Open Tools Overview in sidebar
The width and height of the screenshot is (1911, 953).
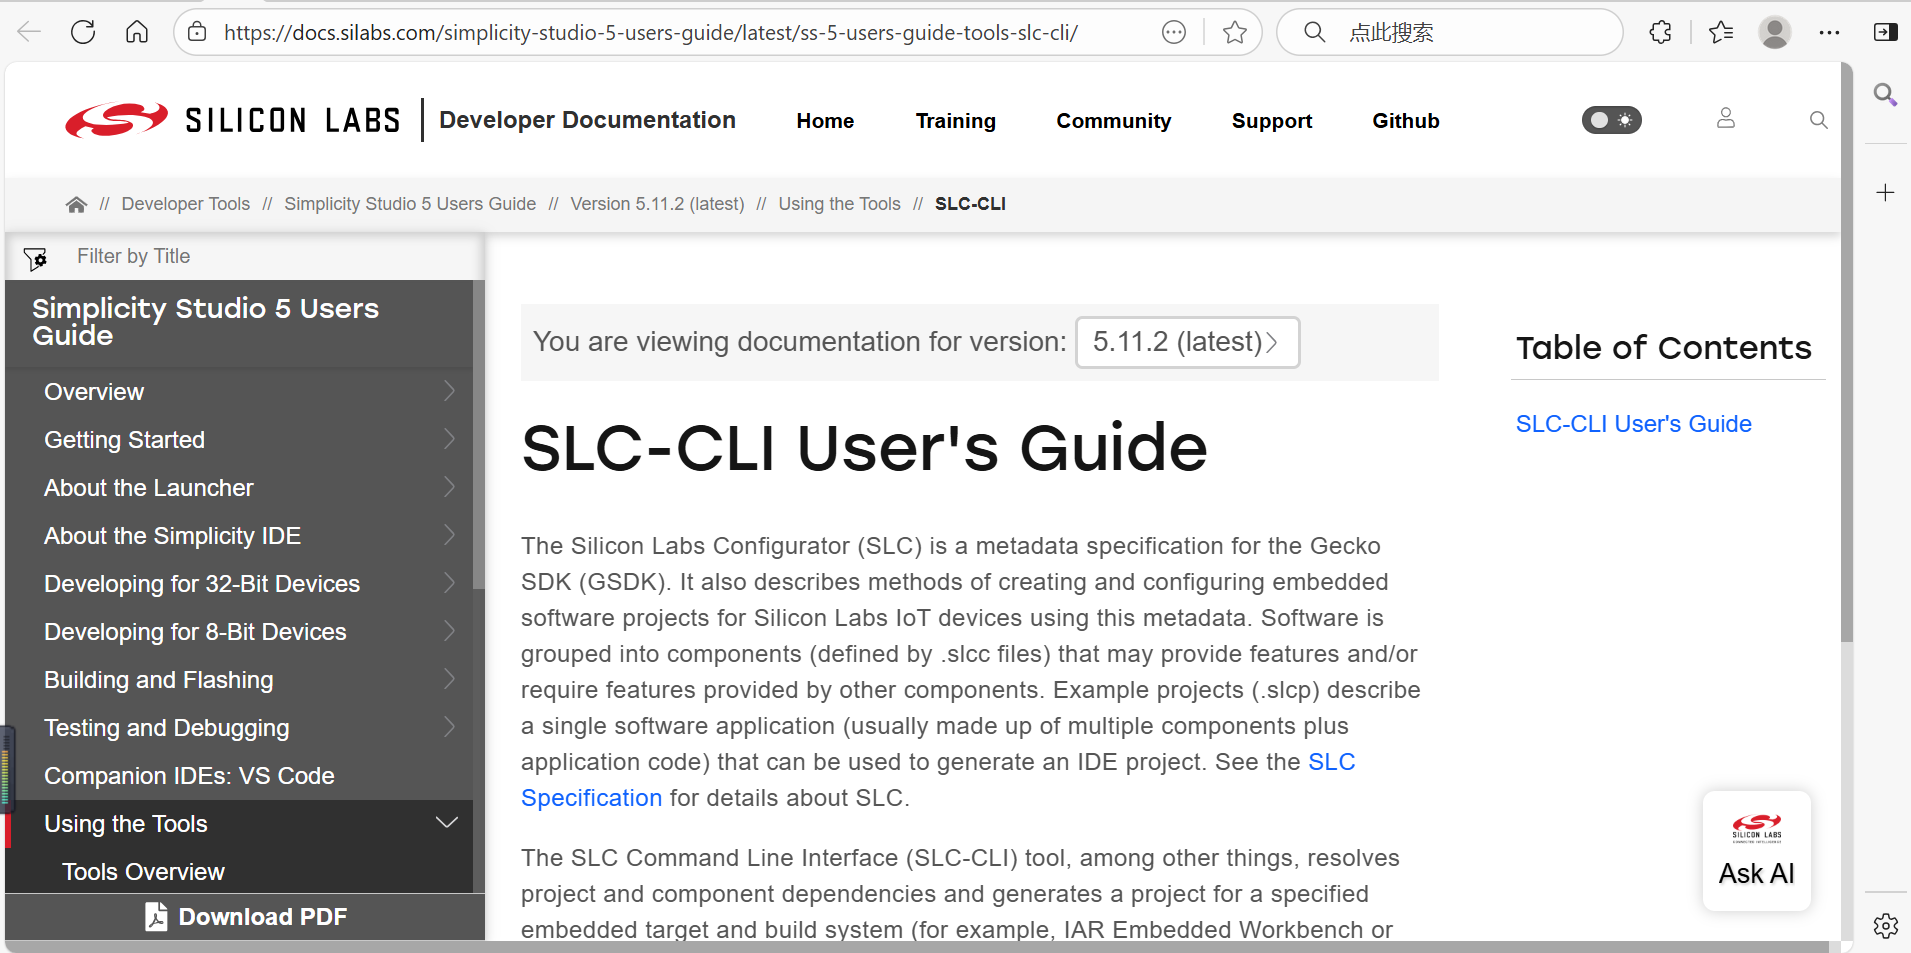143,872
